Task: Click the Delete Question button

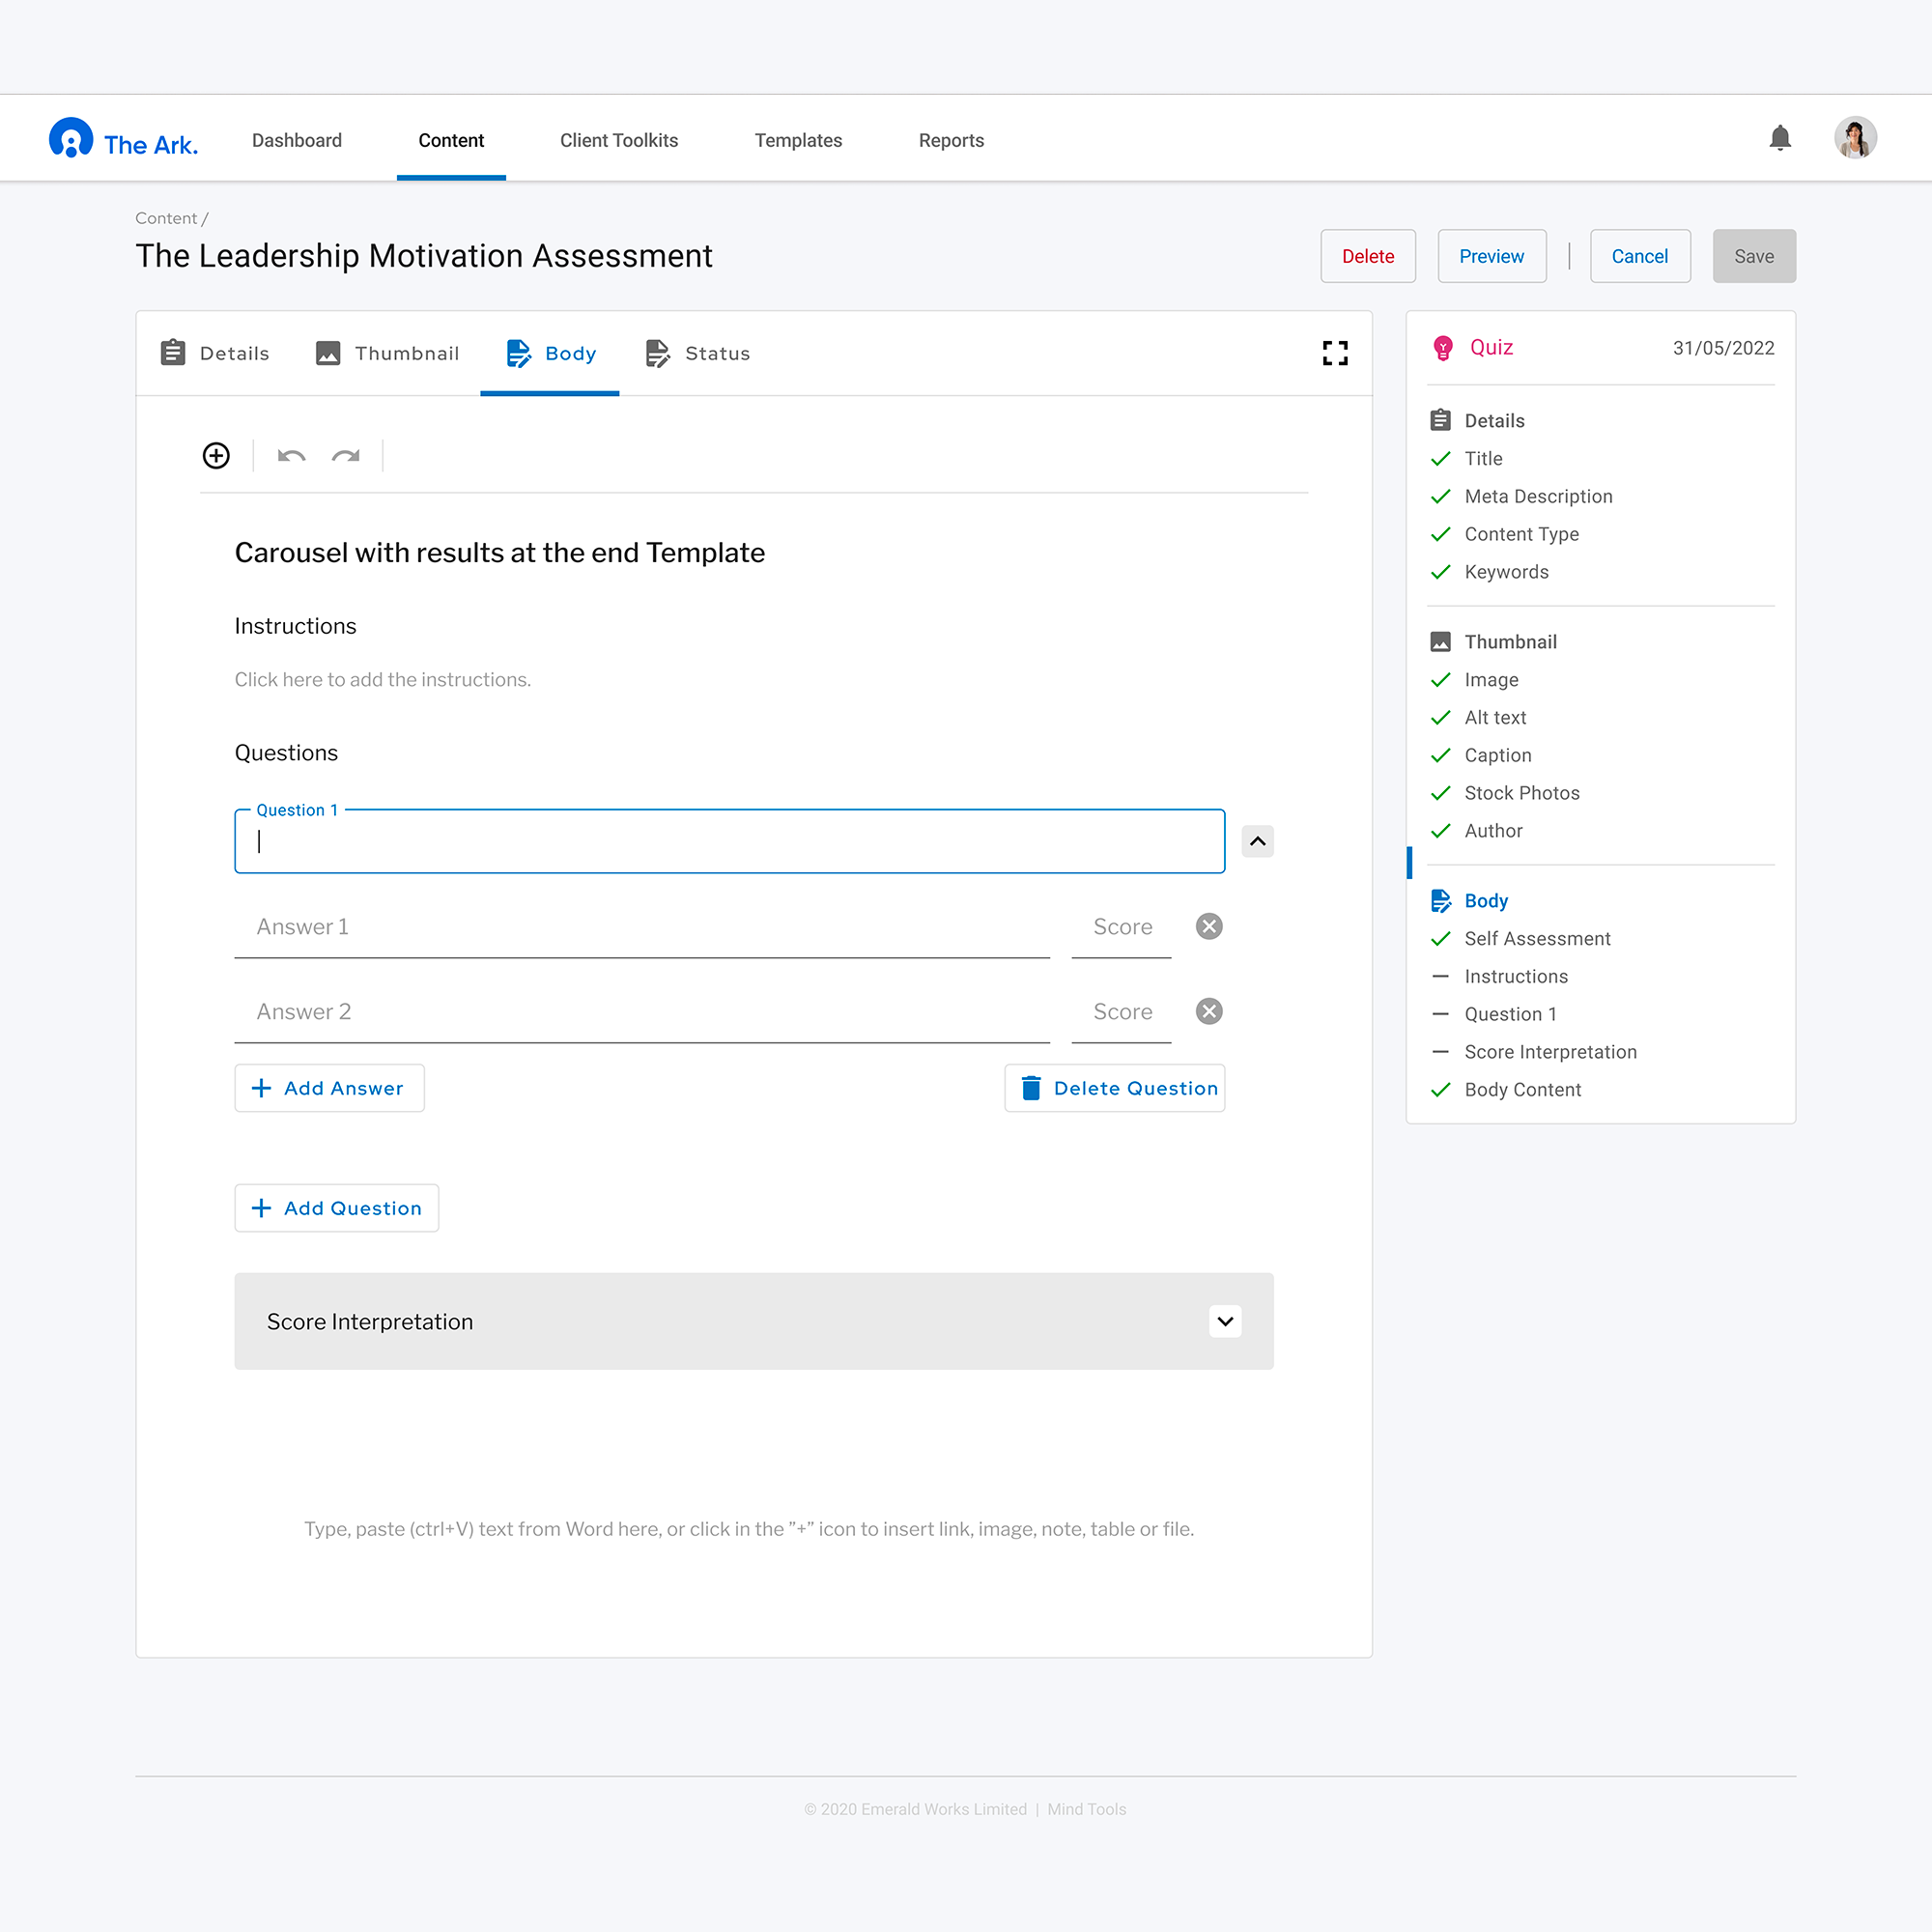Action: (1115, 1088)
